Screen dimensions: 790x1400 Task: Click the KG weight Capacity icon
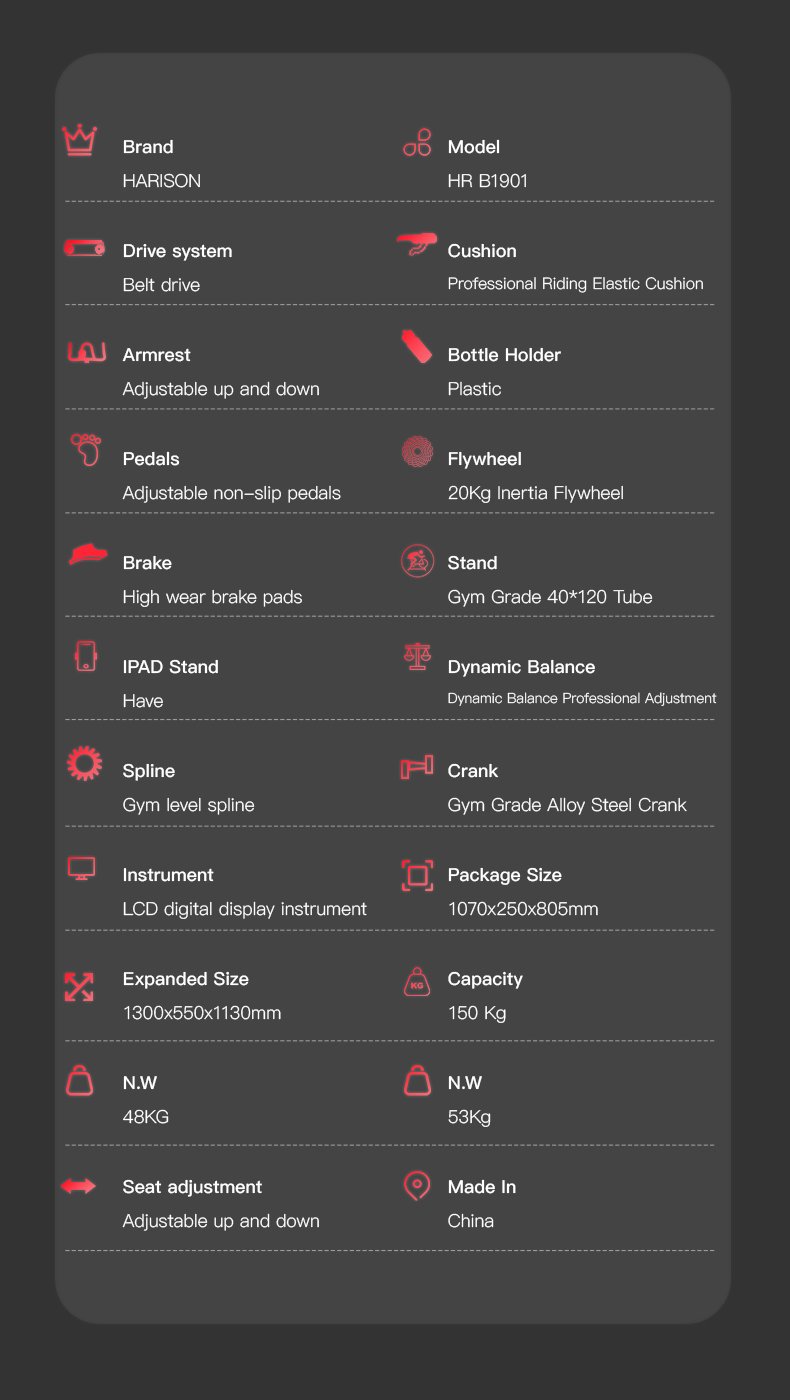pyautogui.click(x=417, y=983)
